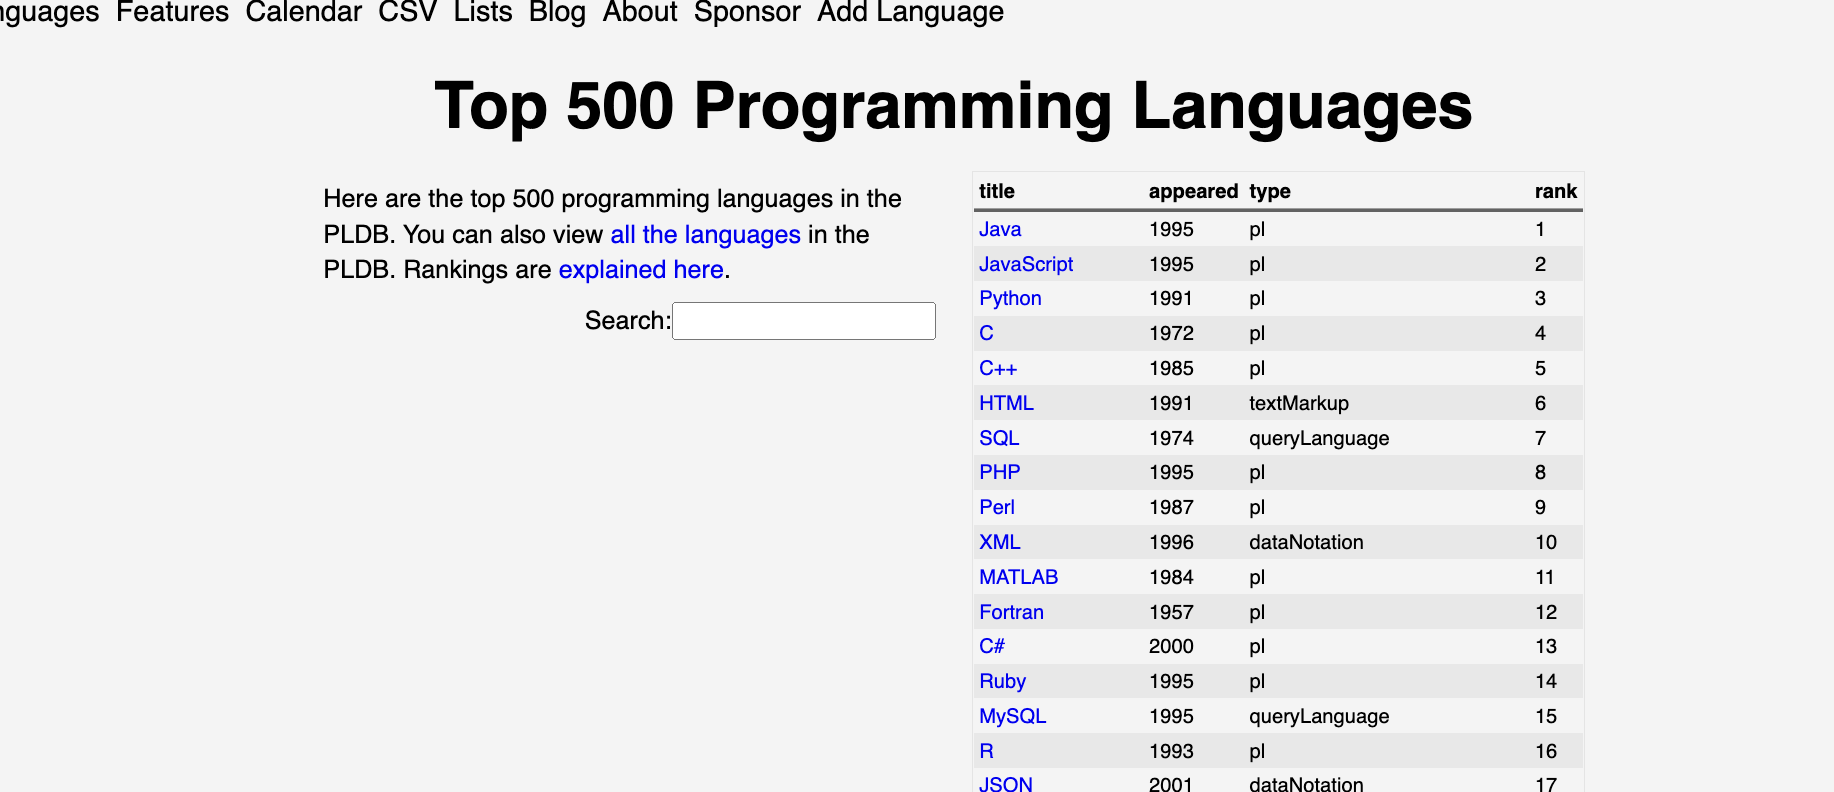Follow the 'all the languages' link

pos(705,235)
